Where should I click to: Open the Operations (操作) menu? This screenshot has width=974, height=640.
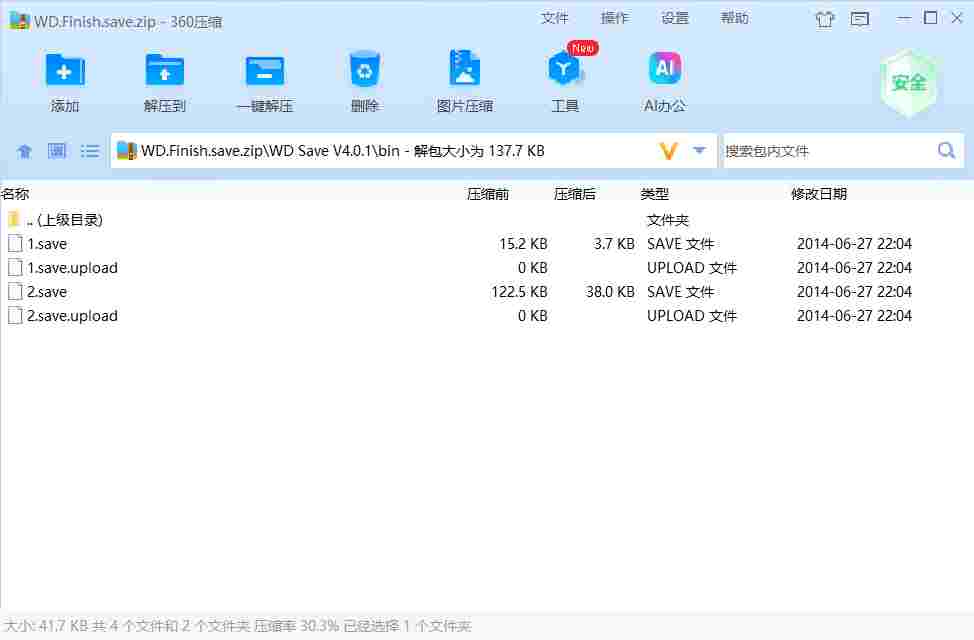[x=615, y=18]
